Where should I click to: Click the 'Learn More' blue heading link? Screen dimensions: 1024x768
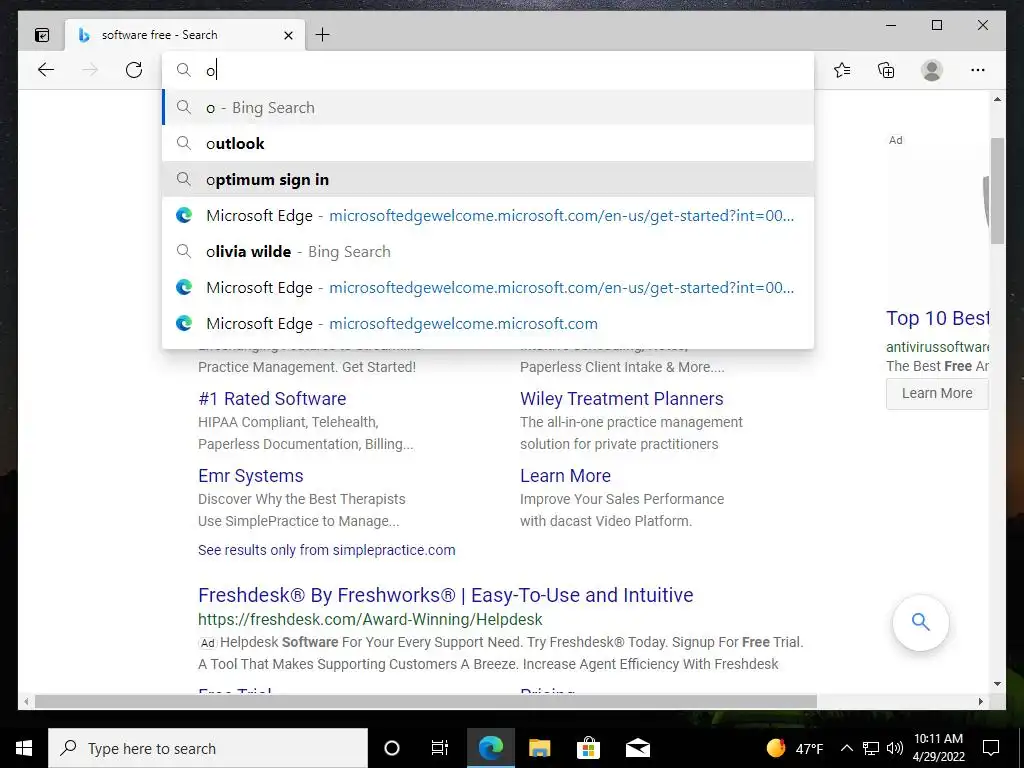[x=566, y=475]
